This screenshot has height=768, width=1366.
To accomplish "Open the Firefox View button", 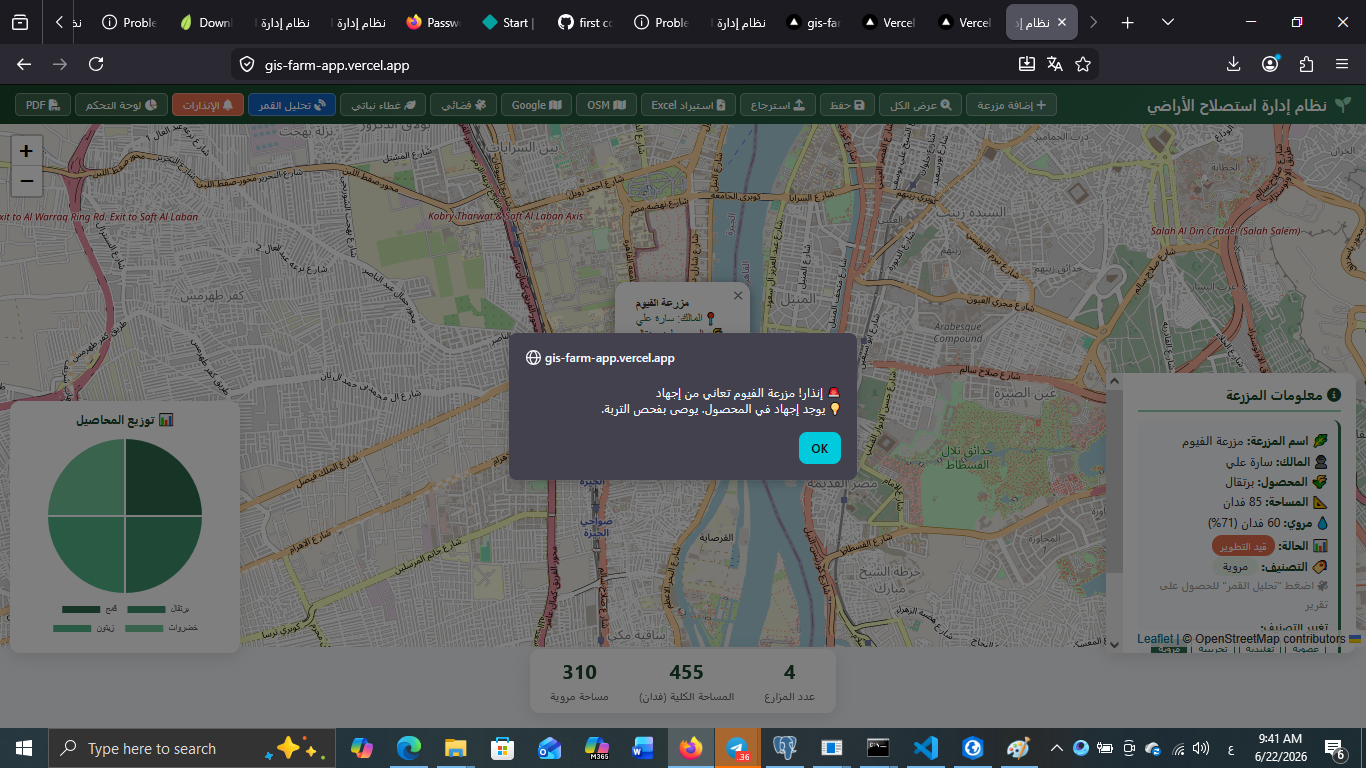I will click(x=20, y=22).
